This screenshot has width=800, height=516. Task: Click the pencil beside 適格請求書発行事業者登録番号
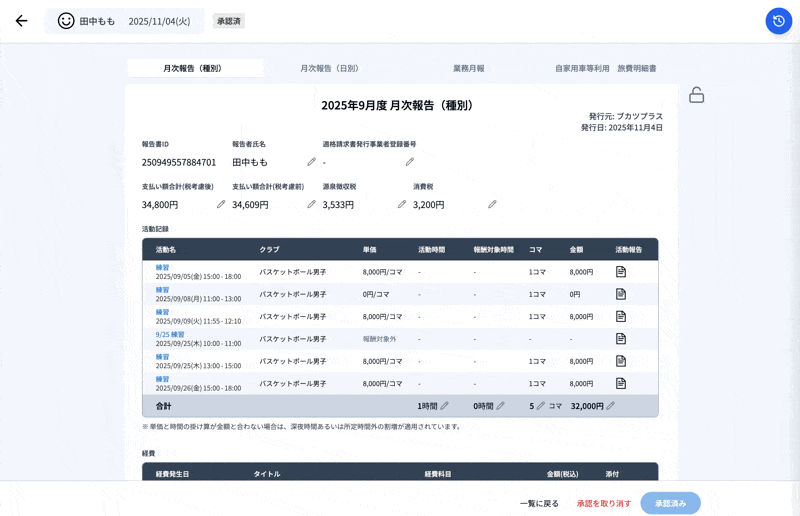coord(409,162)
